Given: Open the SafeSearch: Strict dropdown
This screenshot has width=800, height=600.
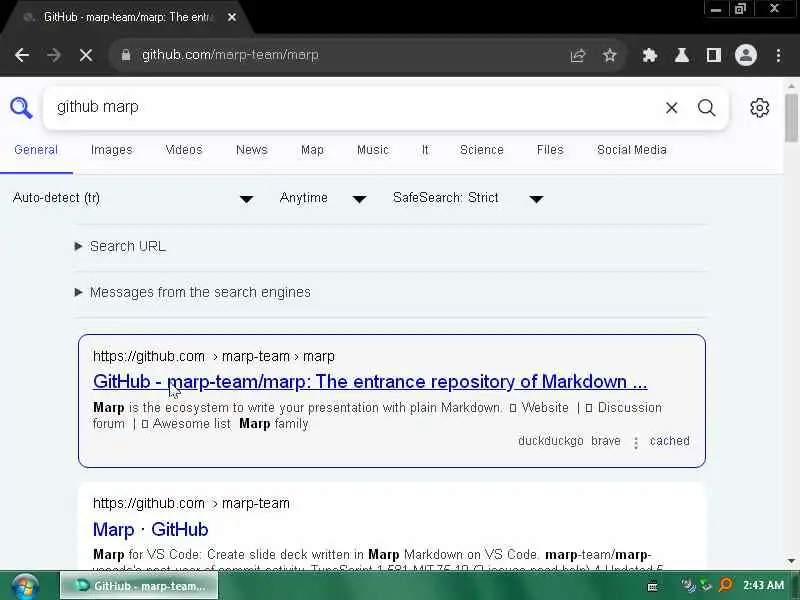Looking at the screenshot, I should click(468, 198).
